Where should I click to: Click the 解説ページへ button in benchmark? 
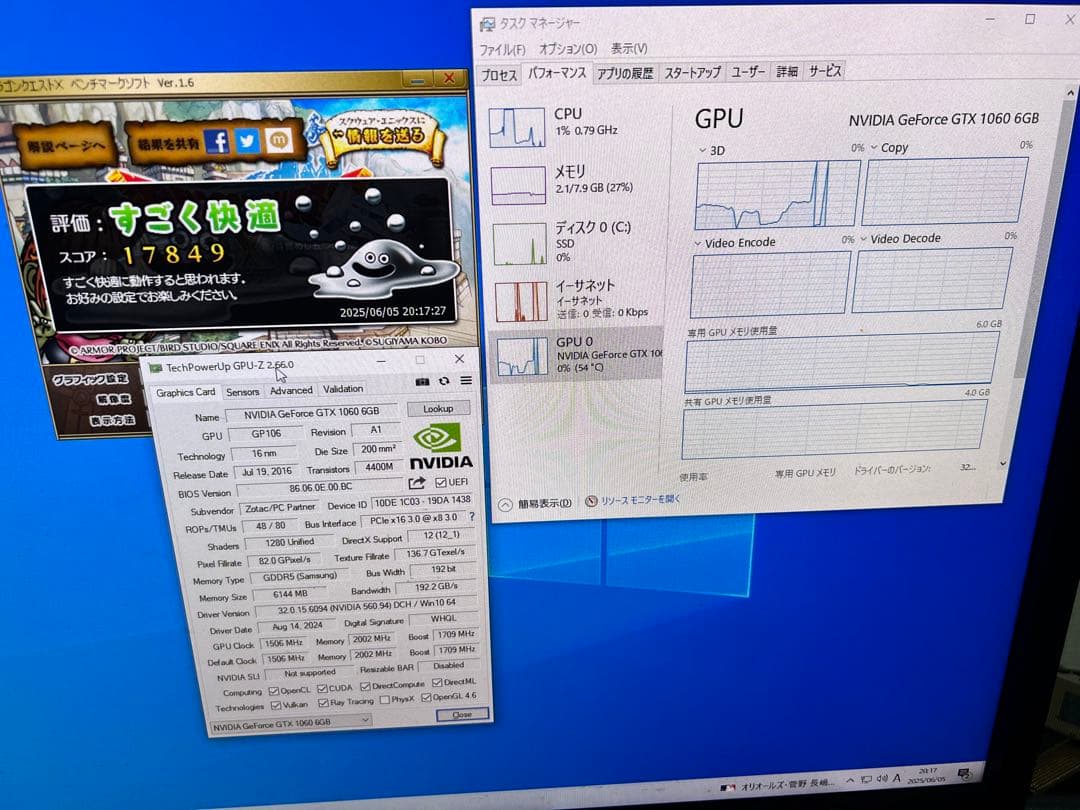coord(65,145)
